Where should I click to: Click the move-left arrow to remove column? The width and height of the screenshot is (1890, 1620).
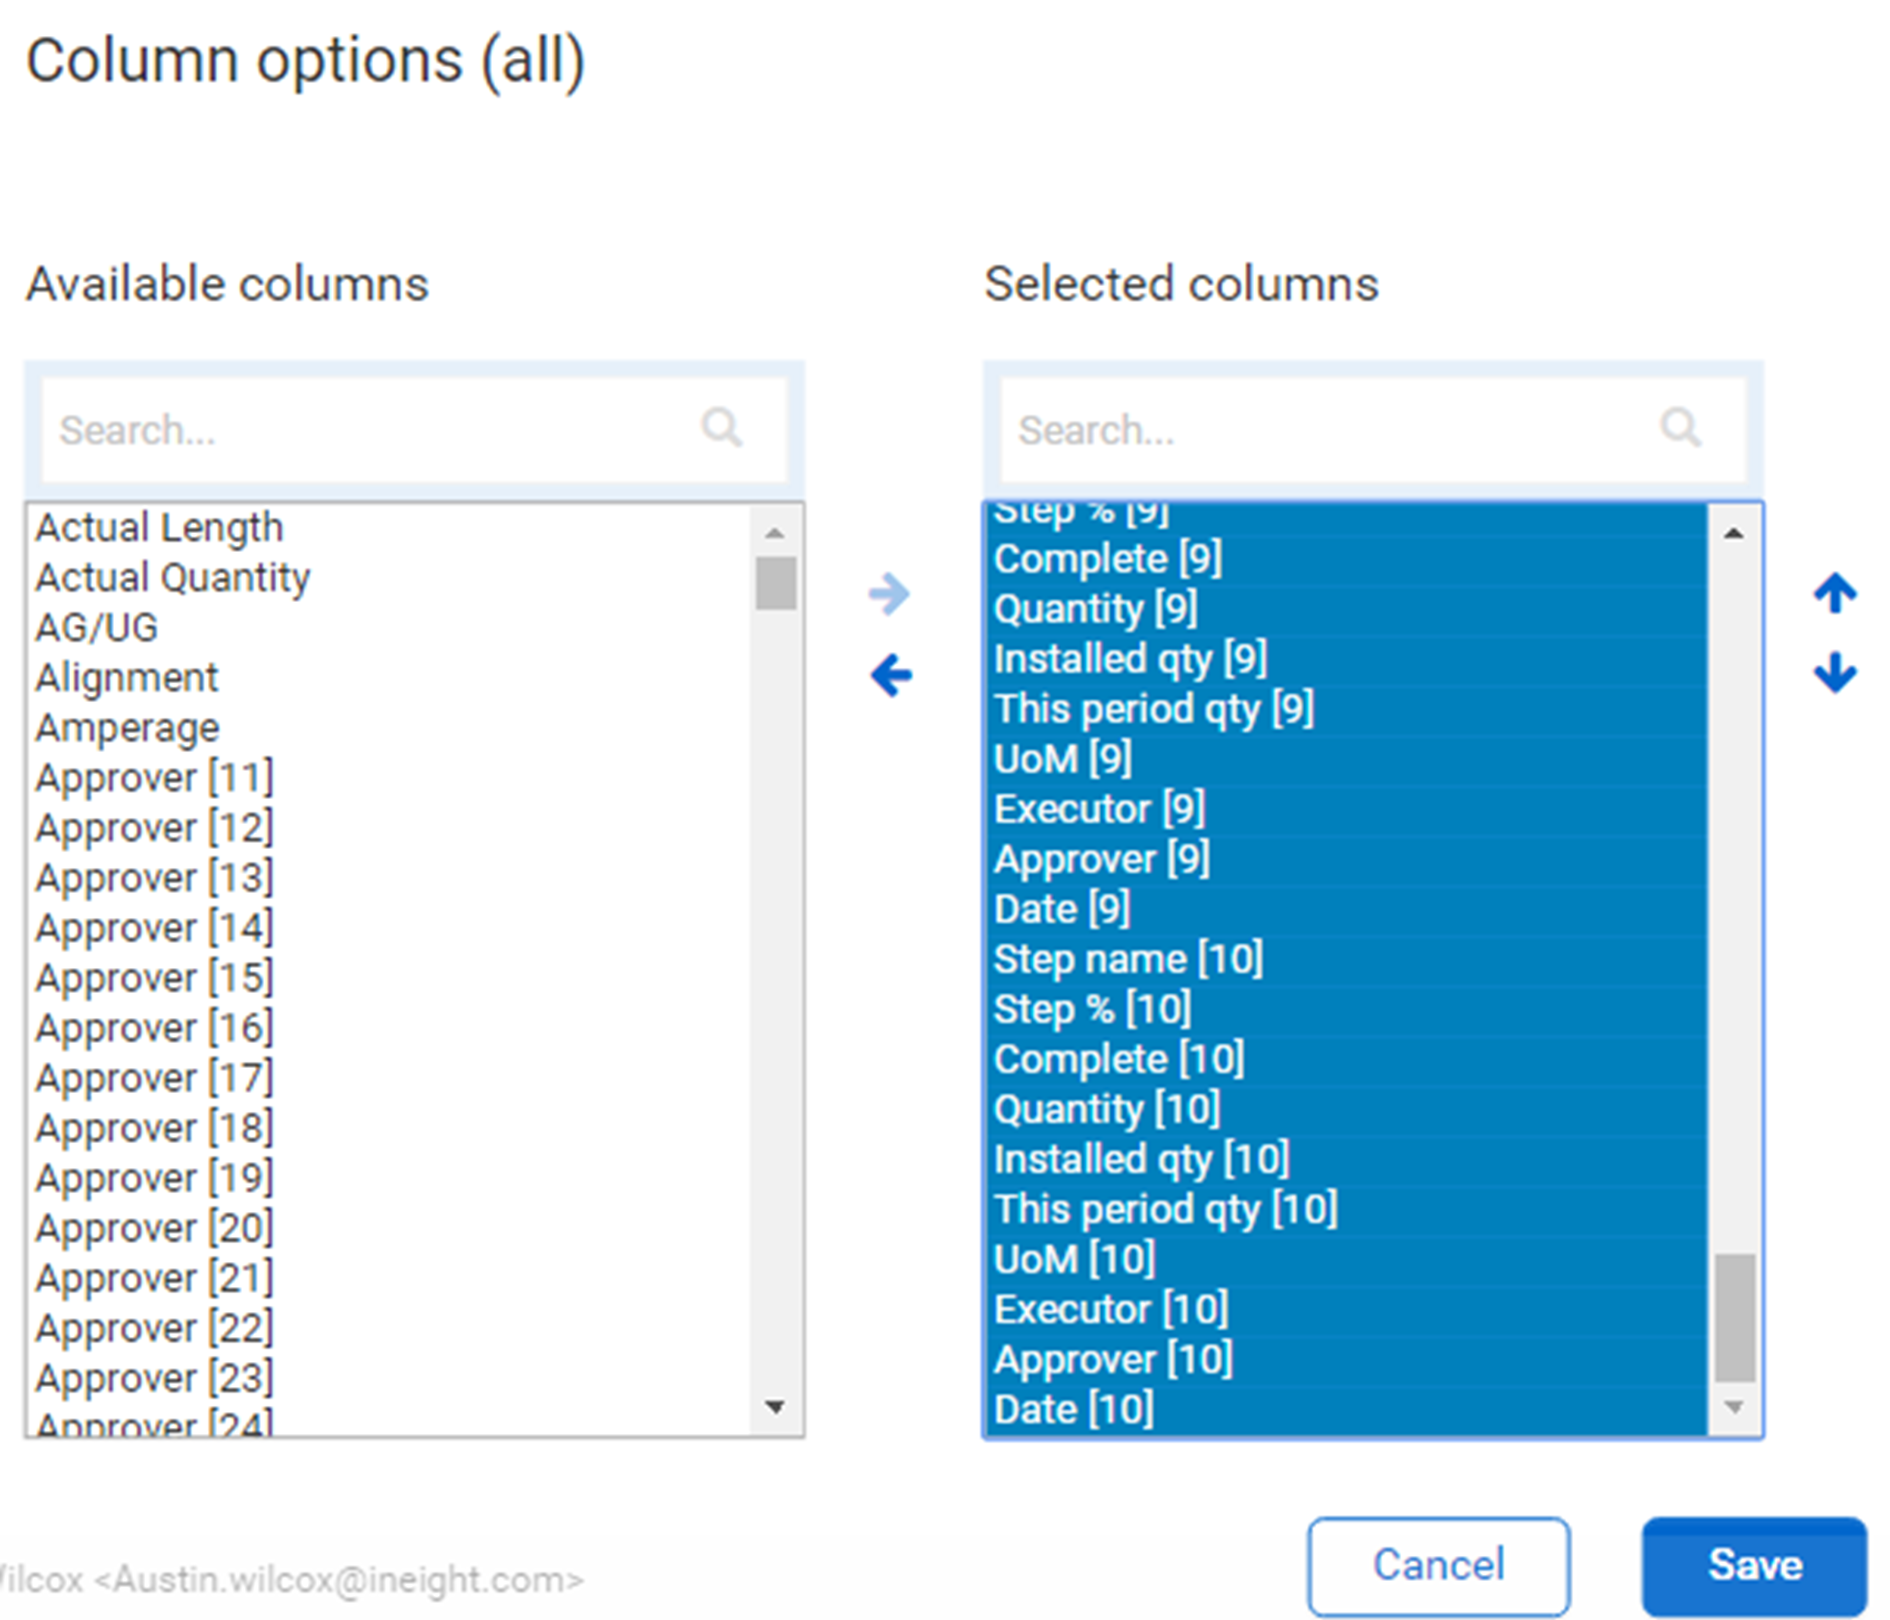pyautogui.click(x=891, y=675)
